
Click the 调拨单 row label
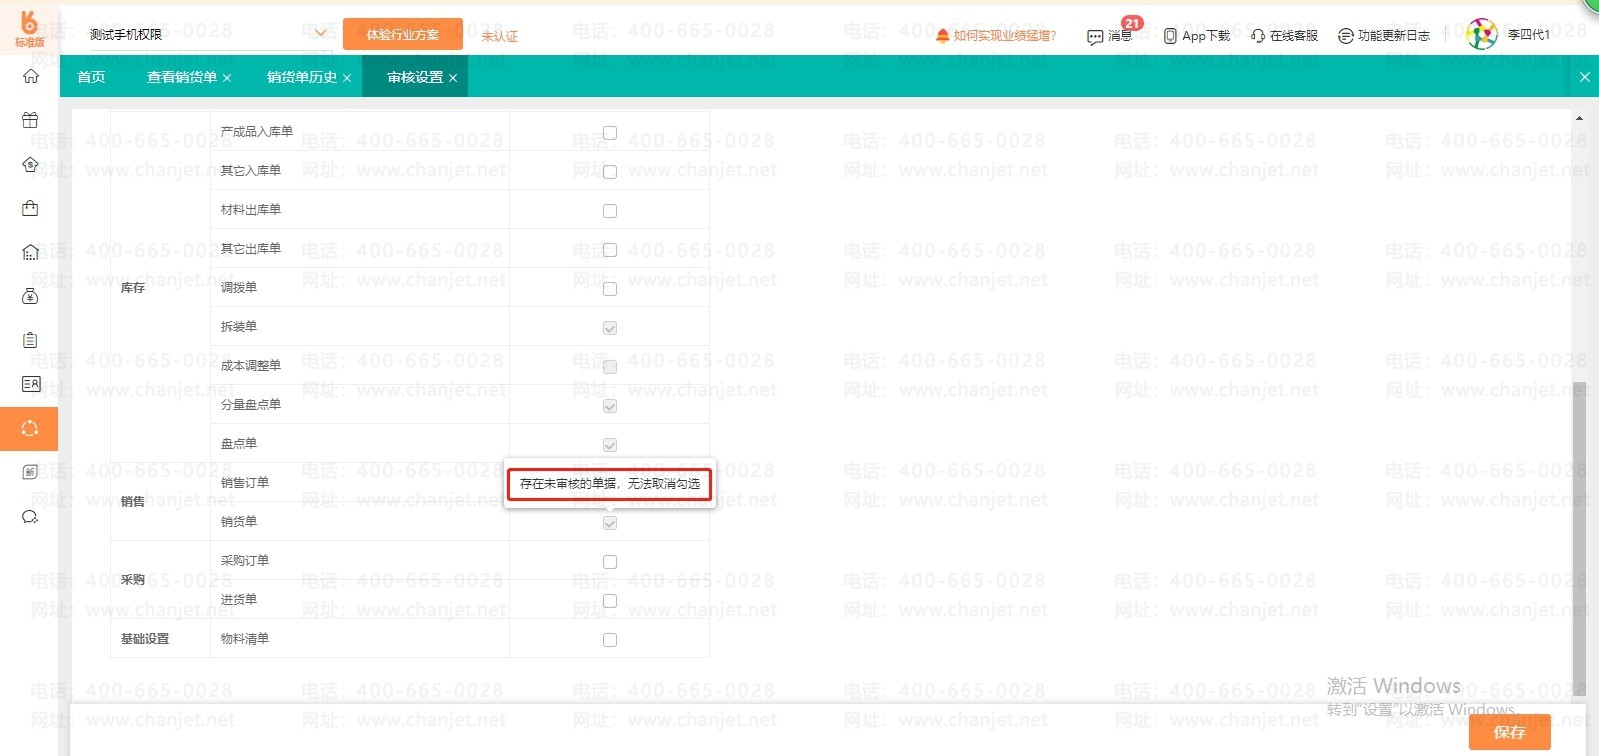239,288
